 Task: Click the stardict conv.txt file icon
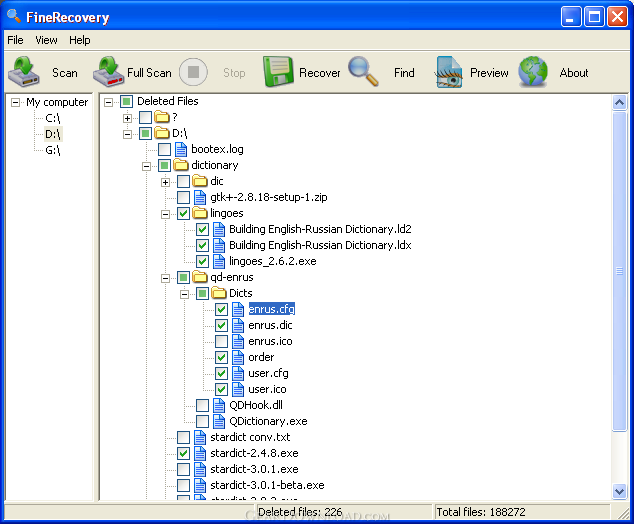(x=200, y=437)
